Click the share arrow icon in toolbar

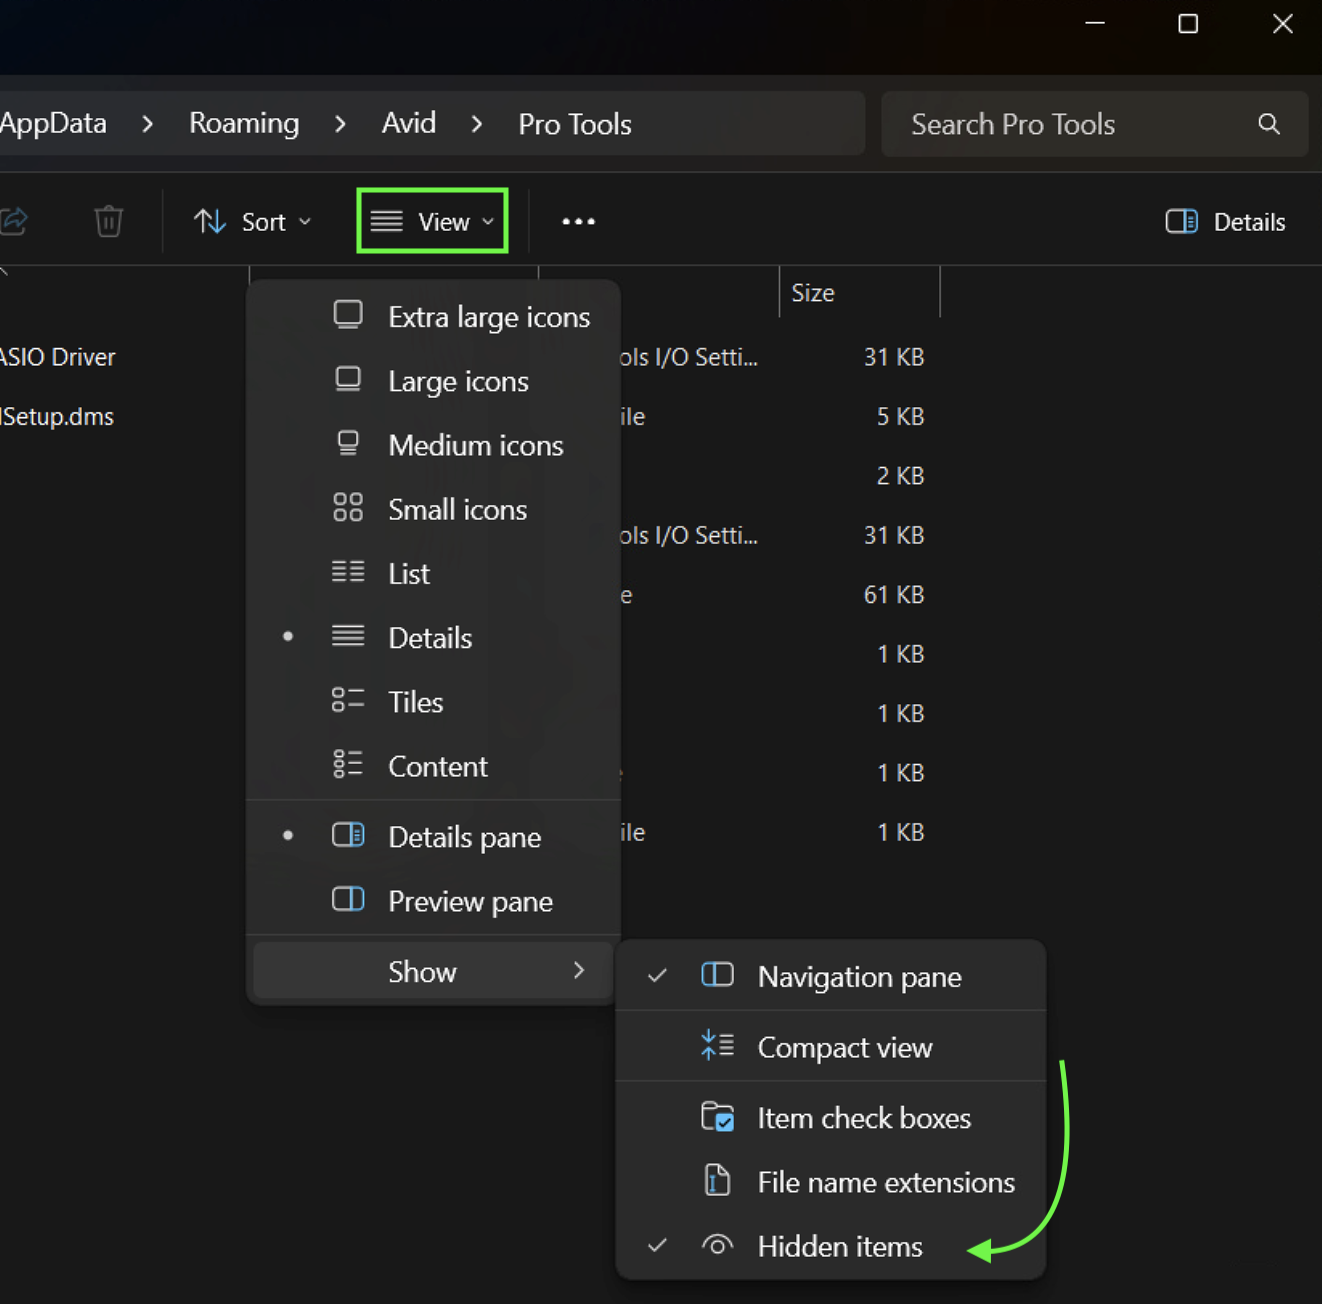14,221
